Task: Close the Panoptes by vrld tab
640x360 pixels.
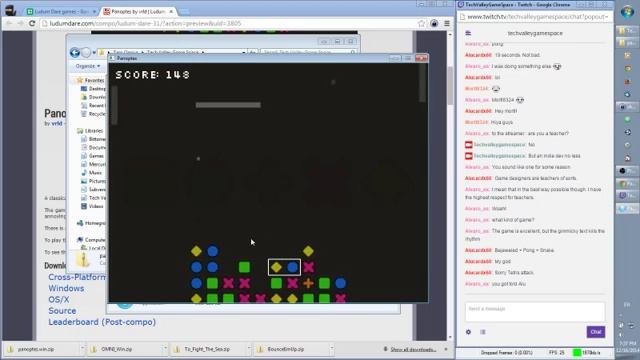Action: click(x=171, y=11)
